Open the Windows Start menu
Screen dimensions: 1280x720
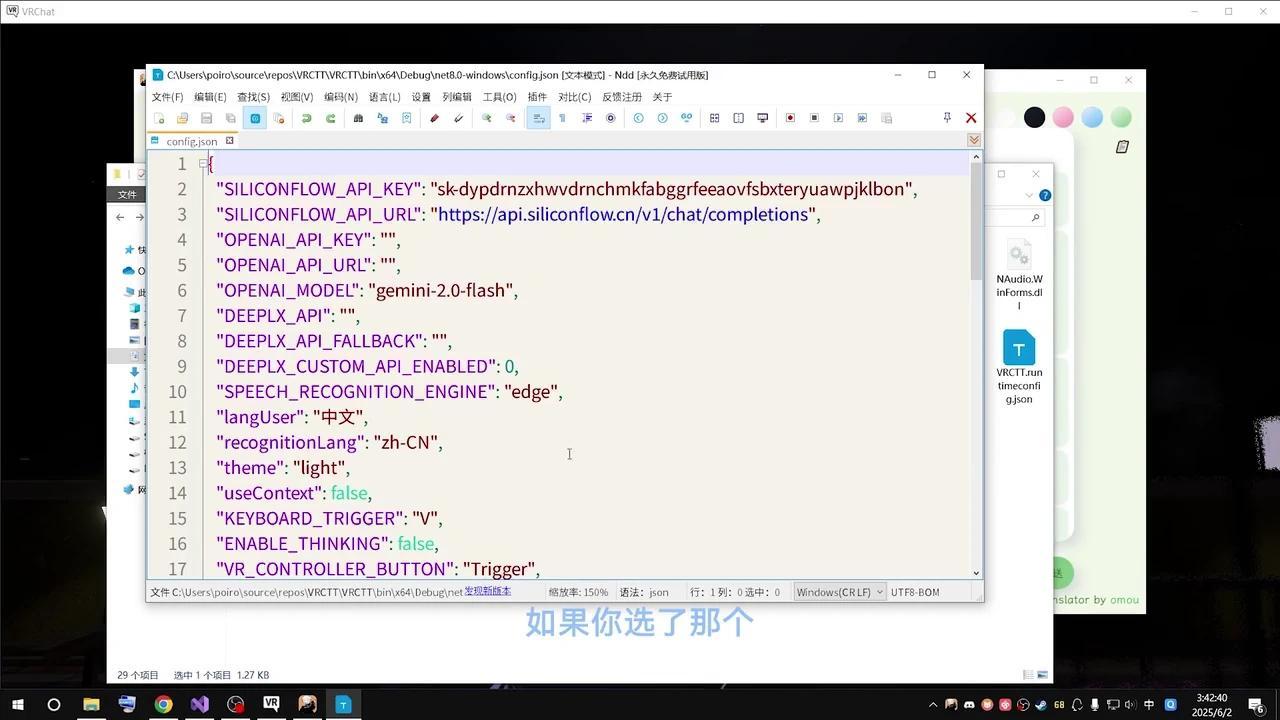18,704
